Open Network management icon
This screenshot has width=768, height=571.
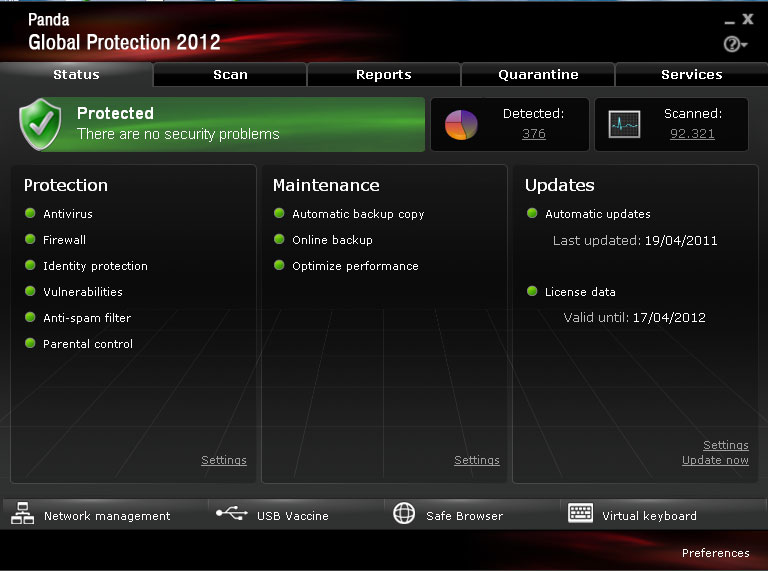click(x=23, y=514)
